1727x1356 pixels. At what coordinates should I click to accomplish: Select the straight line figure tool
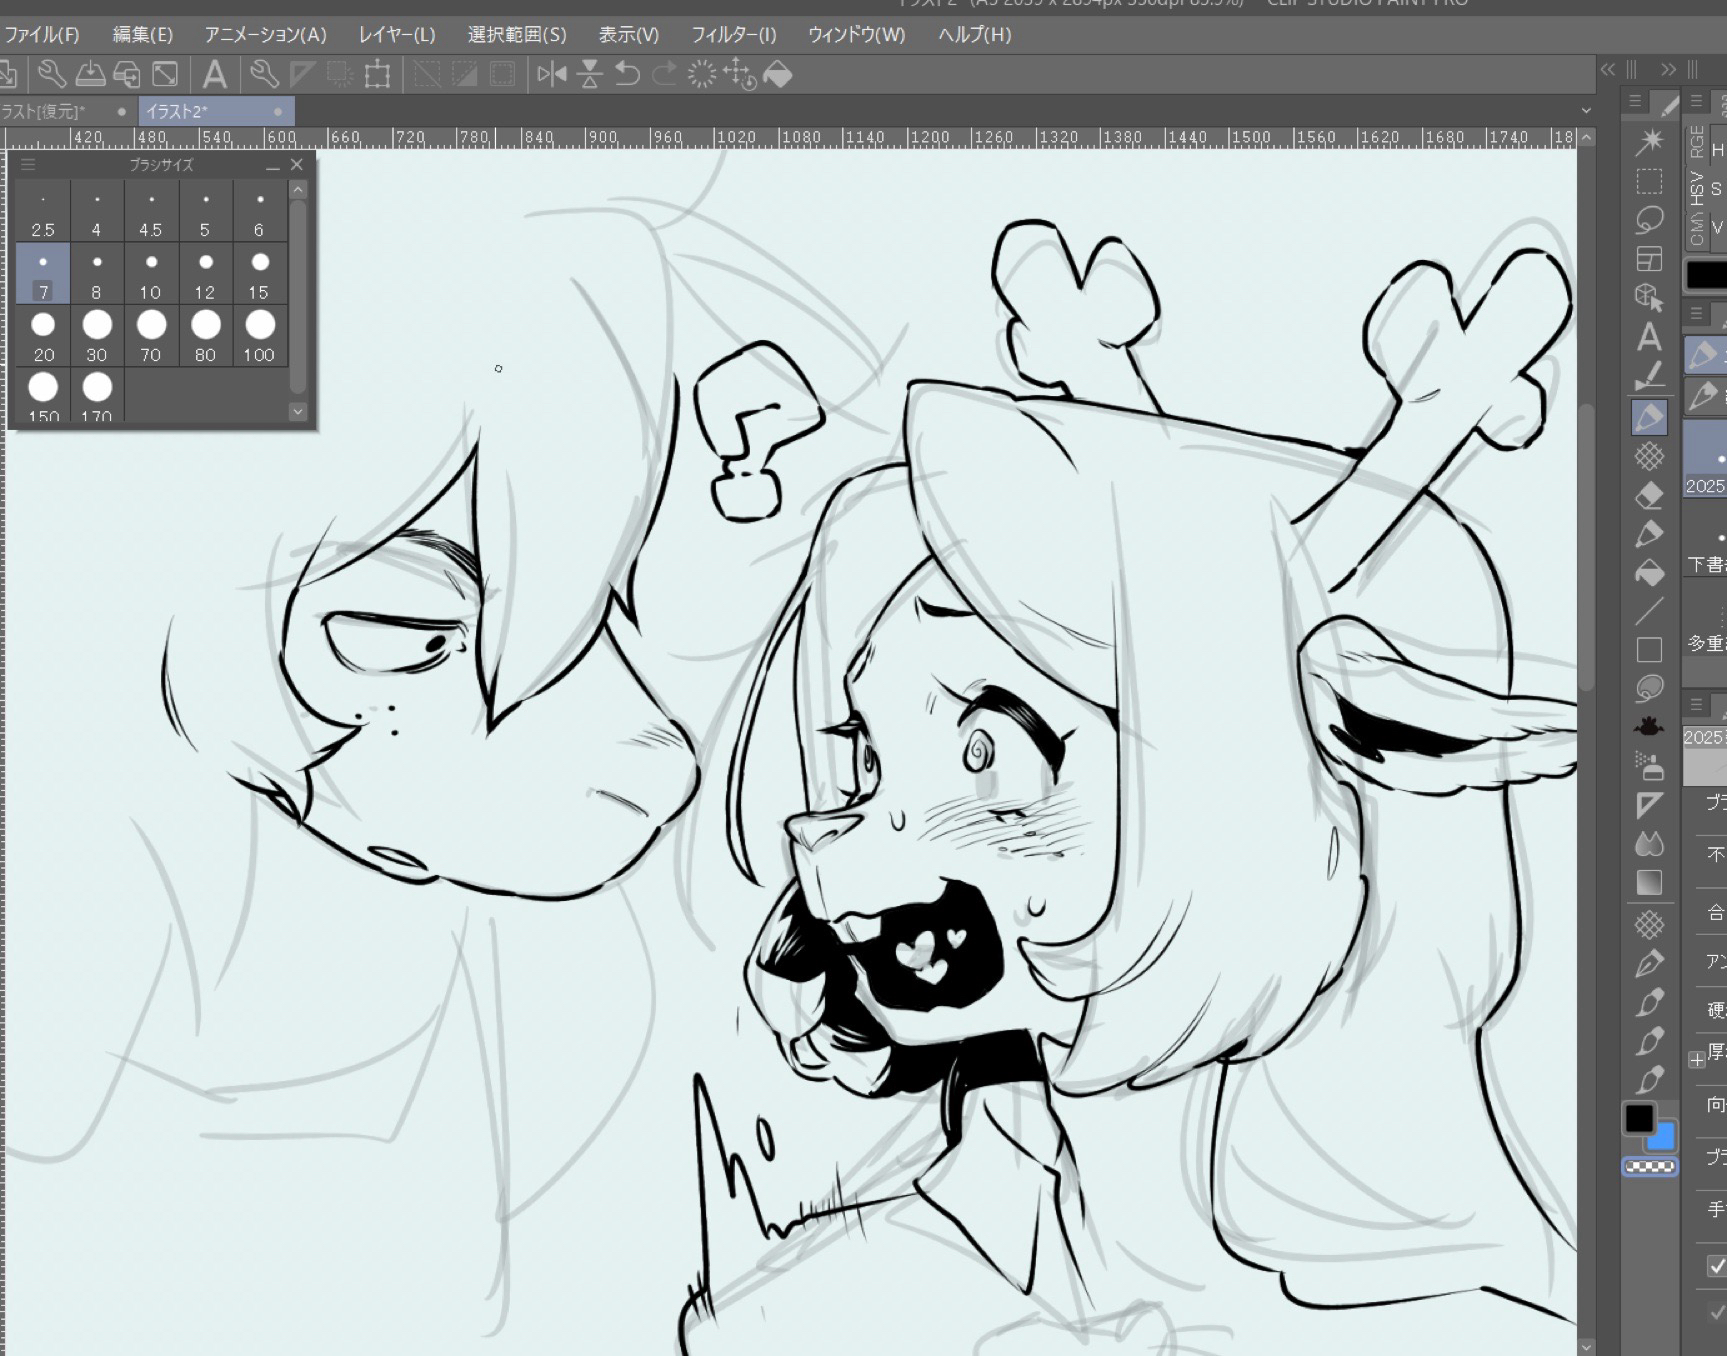pos(1649,611)
